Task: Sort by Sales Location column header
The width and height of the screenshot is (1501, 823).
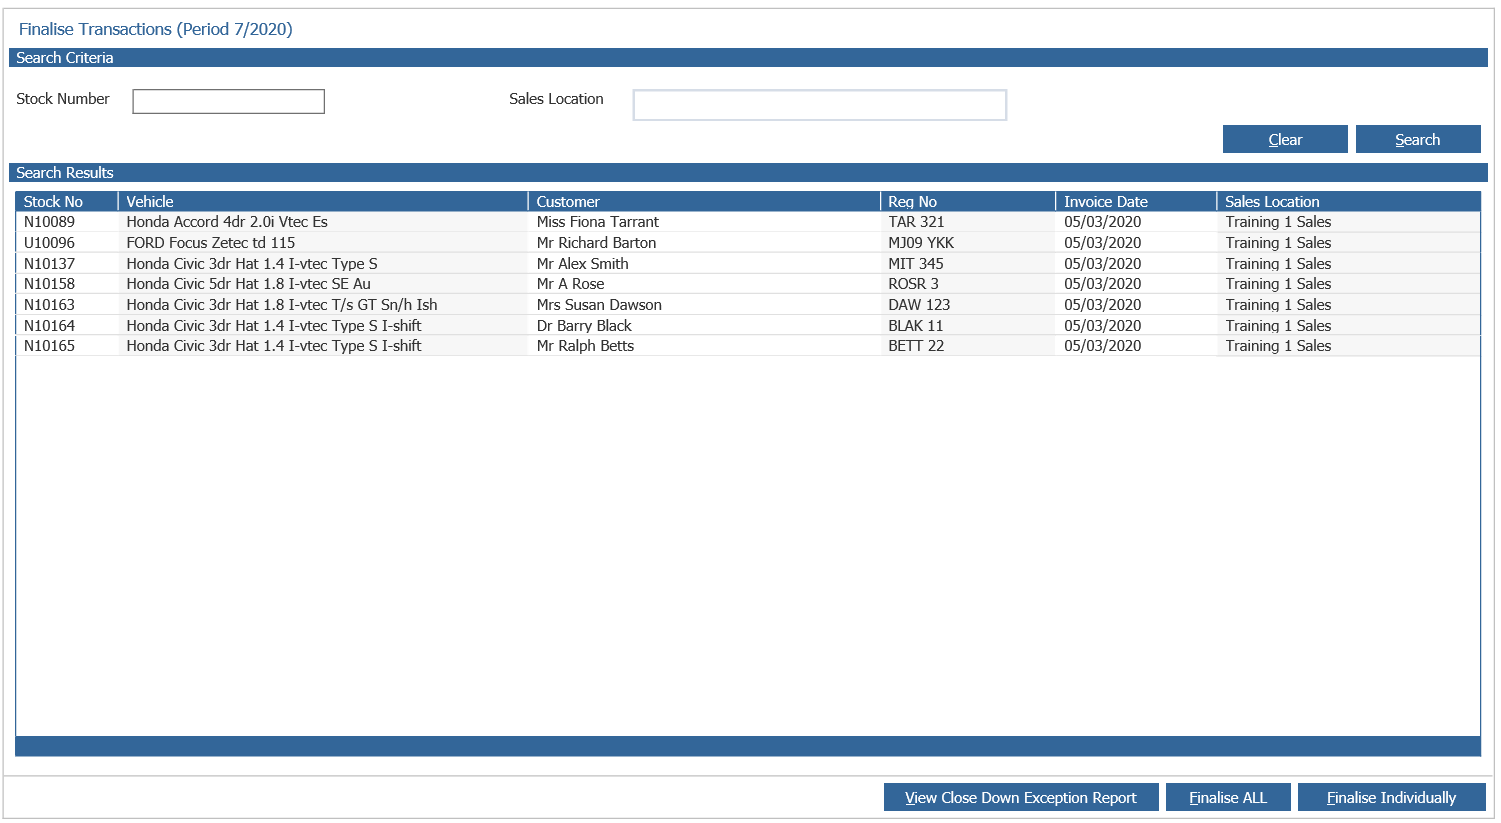Action: coord(1349,201)
